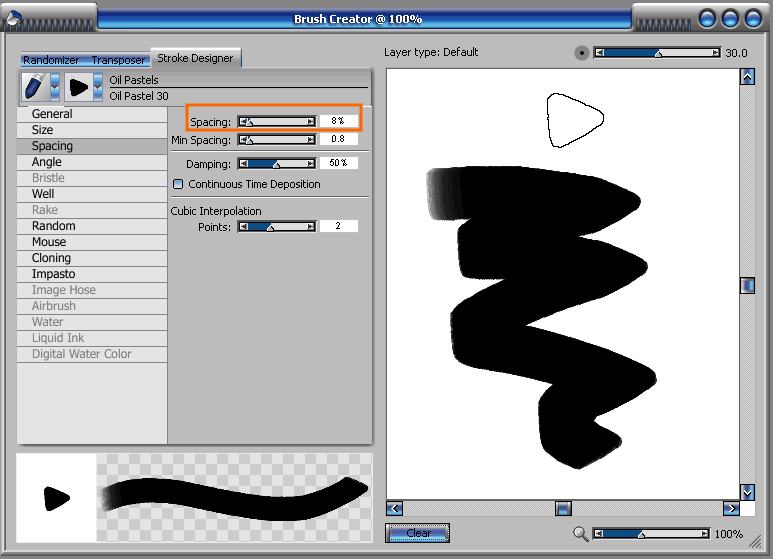The image size is (773, 559).
Task: Increase Points with right slider arrow
Action: [311, 227]
